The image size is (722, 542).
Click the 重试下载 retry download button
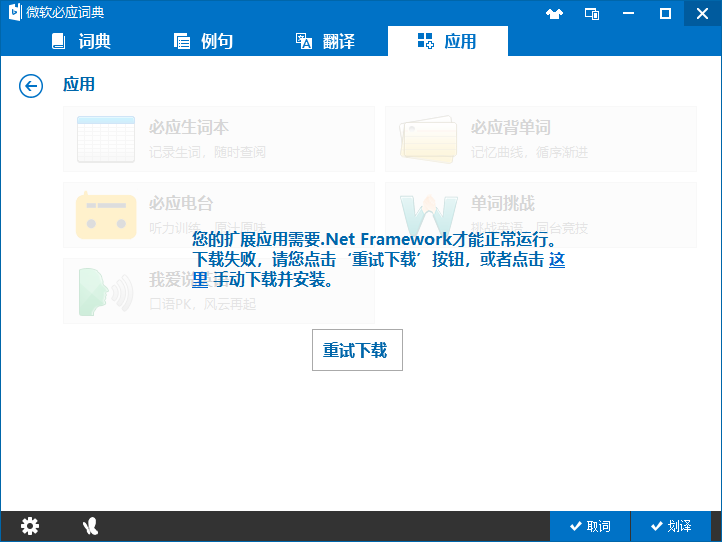click(357, 350)
